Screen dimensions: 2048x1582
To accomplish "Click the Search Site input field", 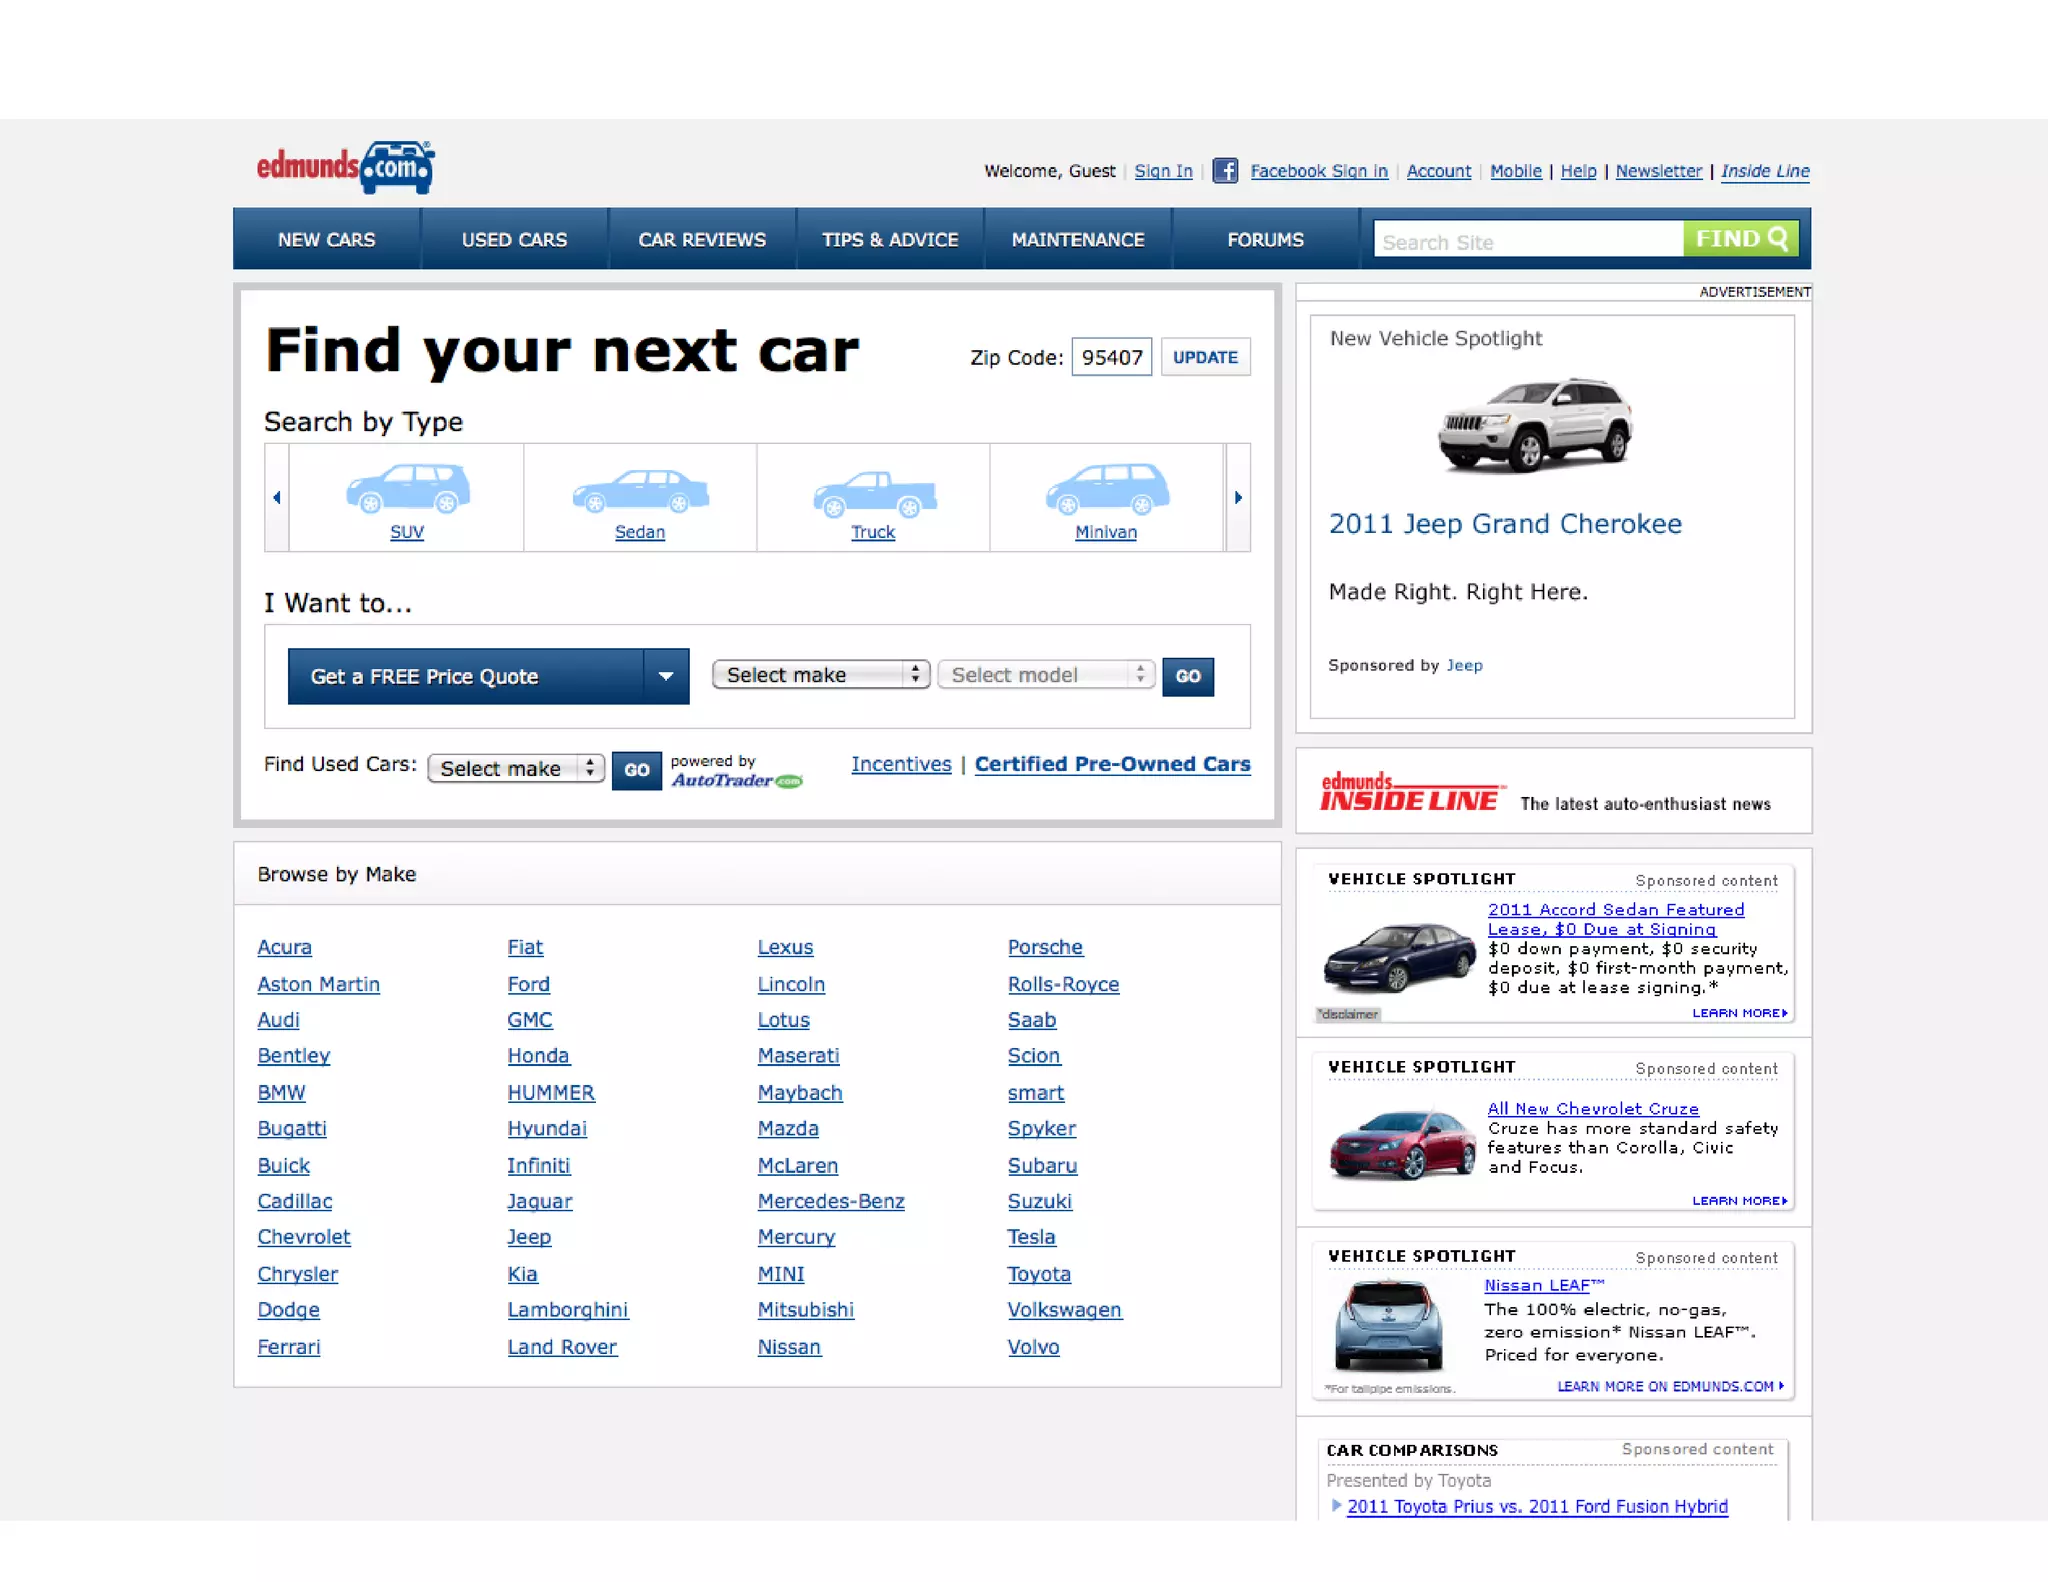I will click(1527, 241).
